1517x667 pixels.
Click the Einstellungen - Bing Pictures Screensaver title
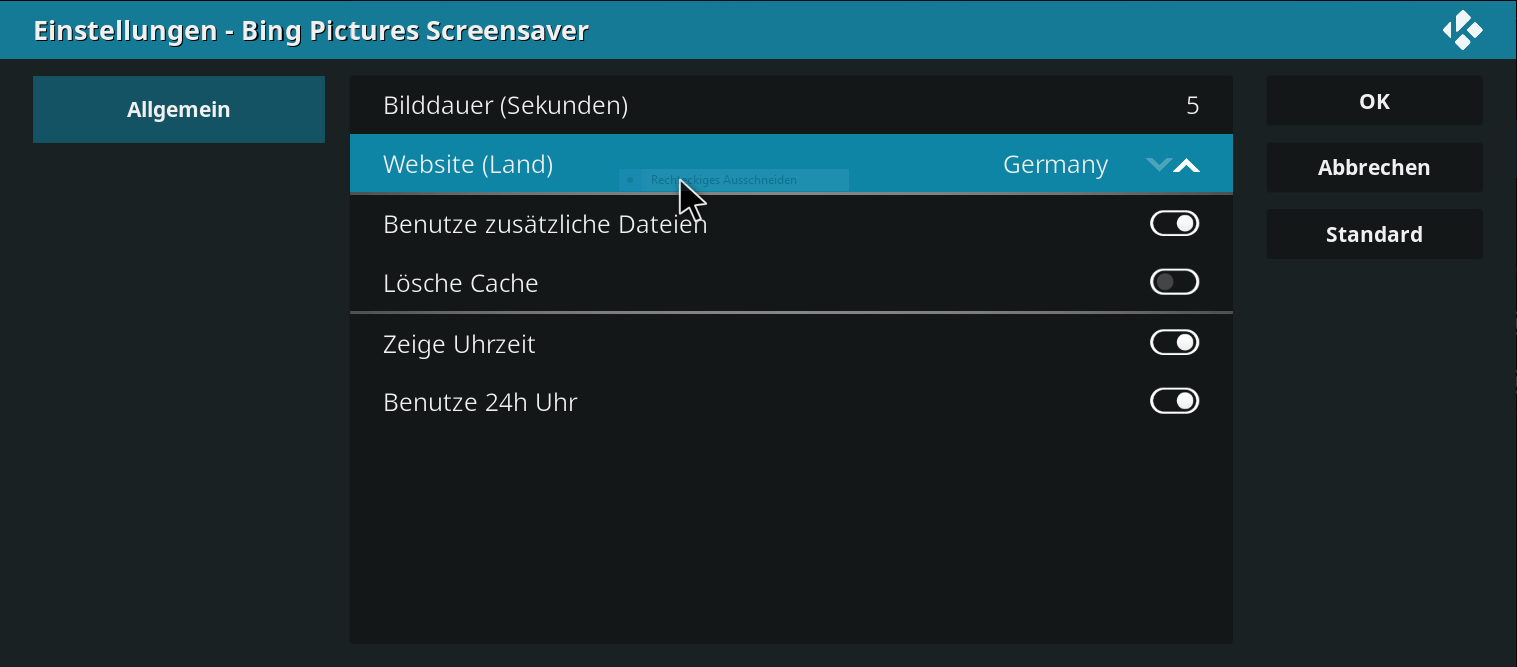(311, 30)
